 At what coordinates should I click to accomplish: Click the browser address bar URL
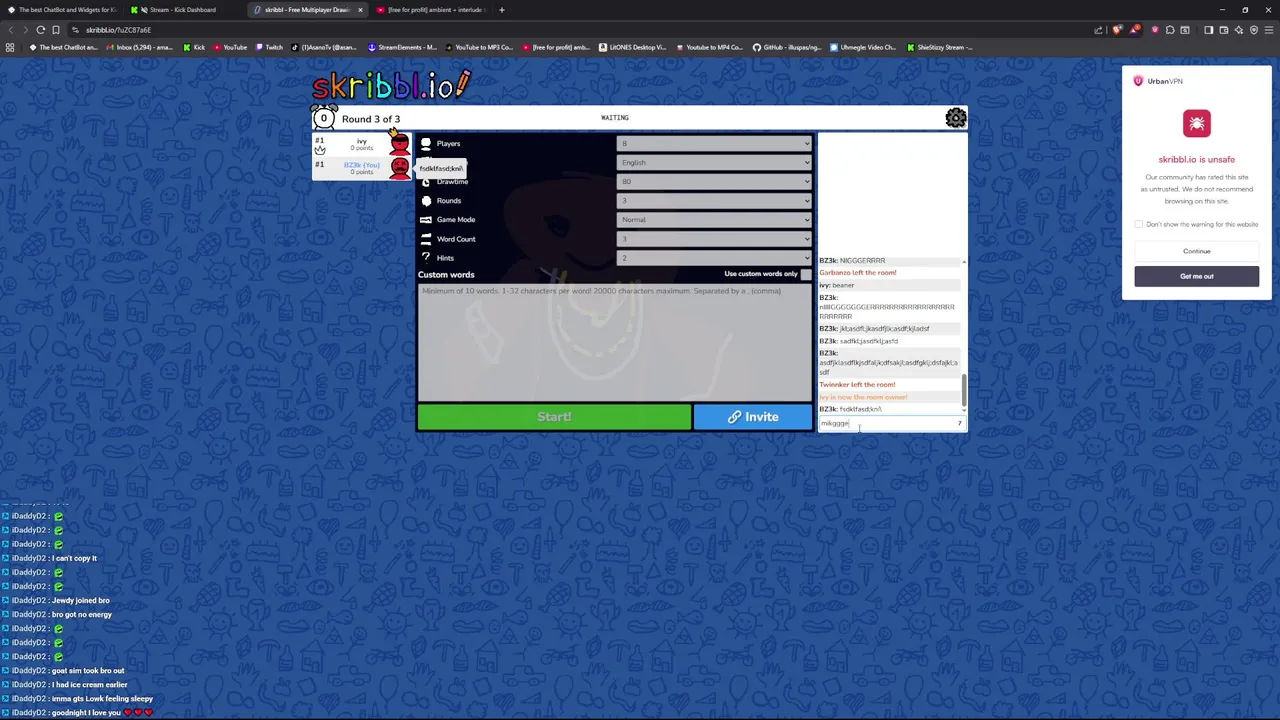pyautogui.click(x=118, y=30)
